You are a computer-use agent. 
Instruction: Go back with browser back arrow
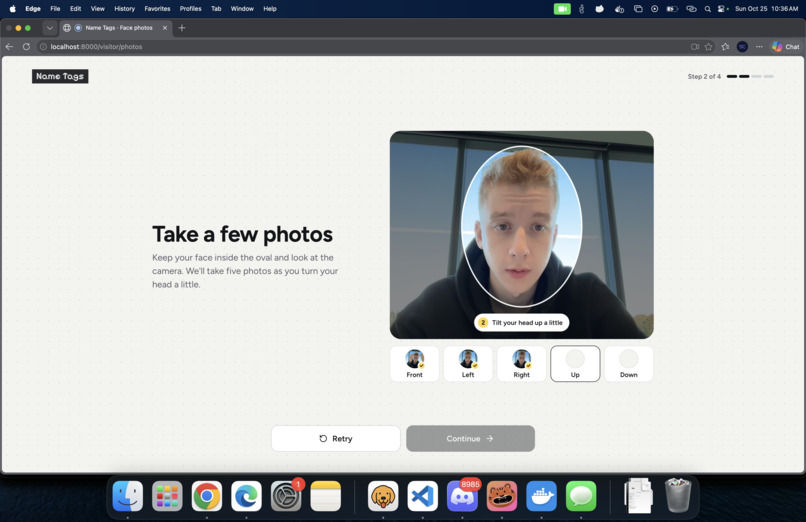coord(9,46)
